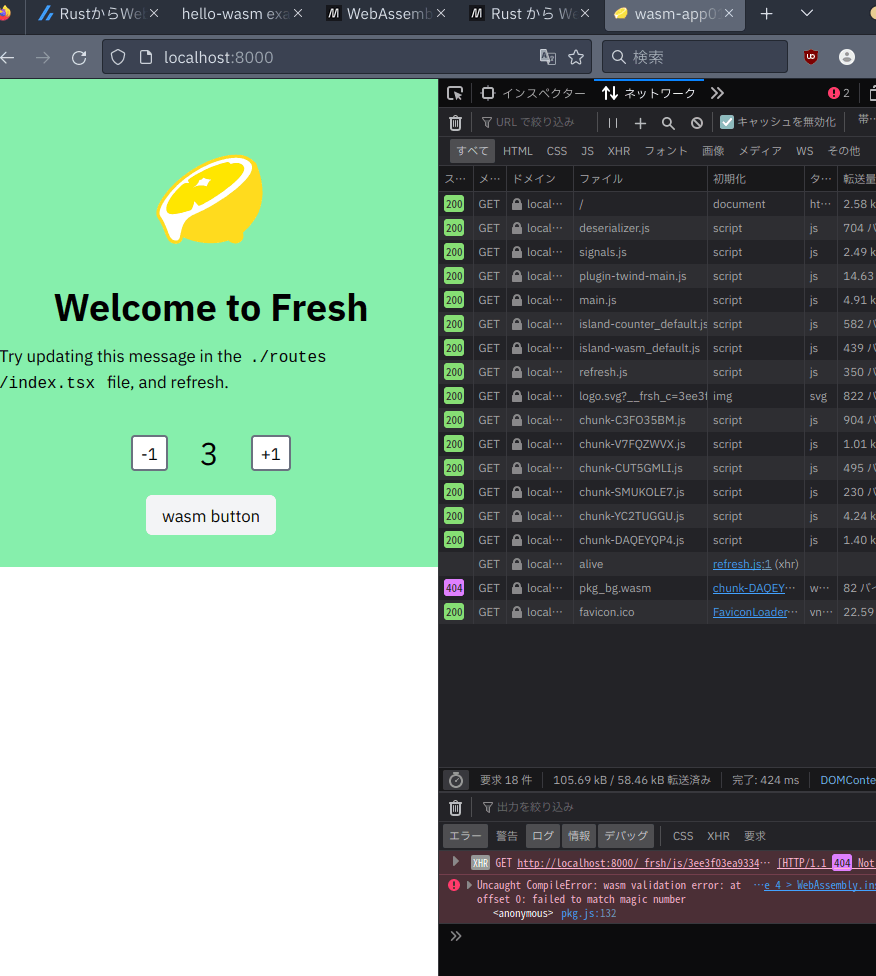Bookmark this page with the star icon

(x=576, y=57)
